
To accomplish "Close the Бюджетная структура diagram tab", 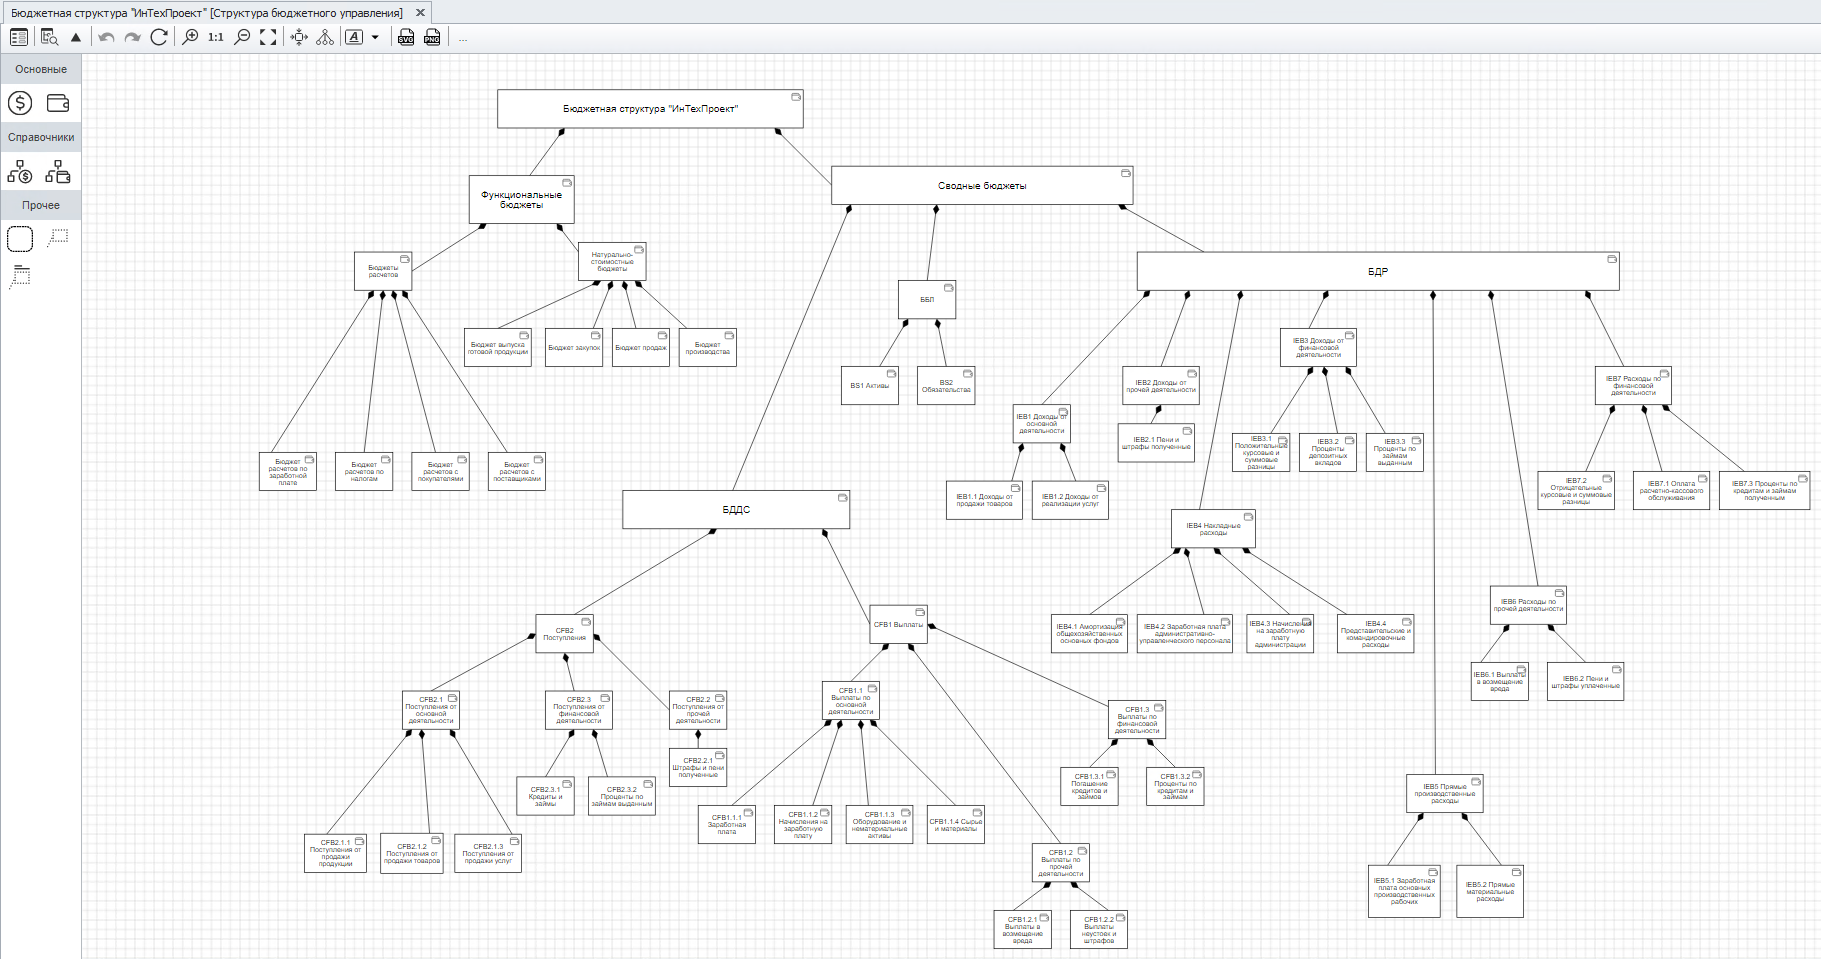I will click(421, 13).
